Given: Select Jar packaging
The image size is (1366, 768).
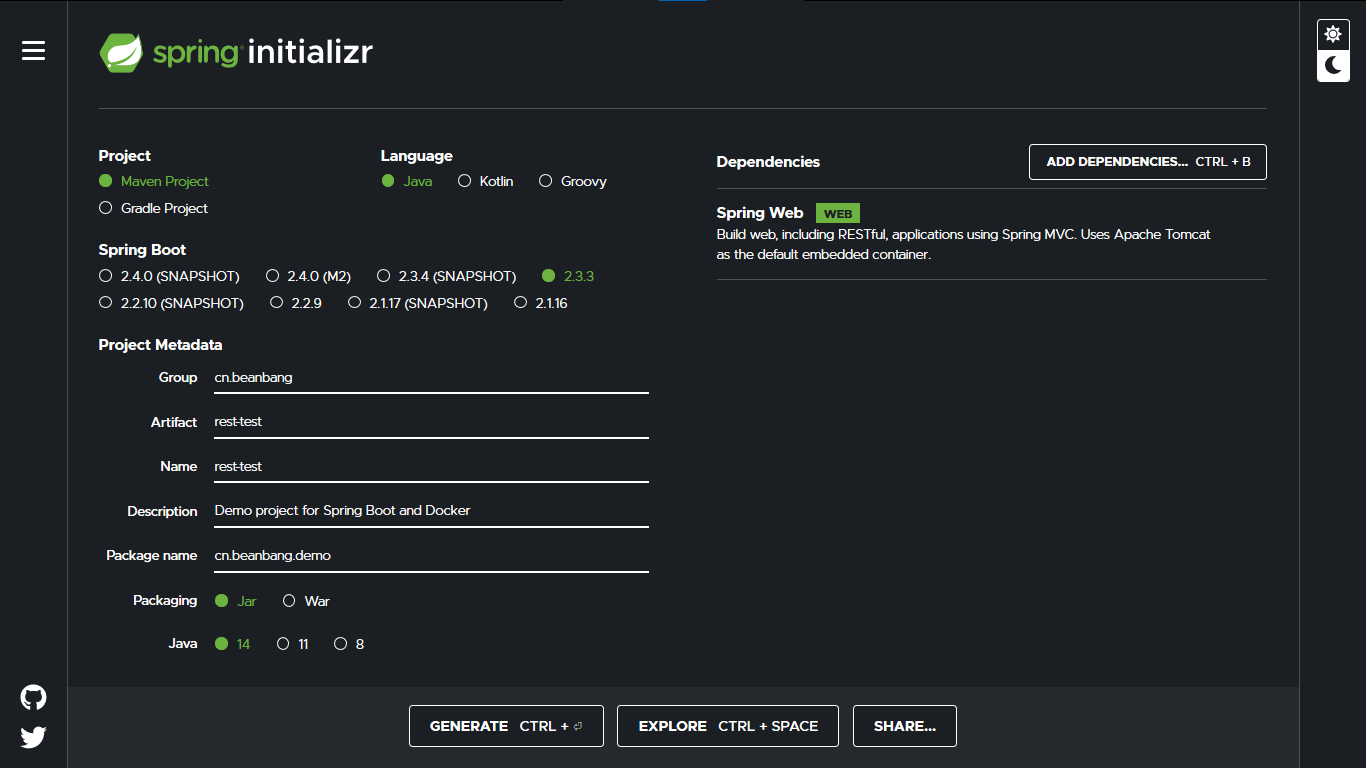Looking at the screenshot, I should click(236, 601).
